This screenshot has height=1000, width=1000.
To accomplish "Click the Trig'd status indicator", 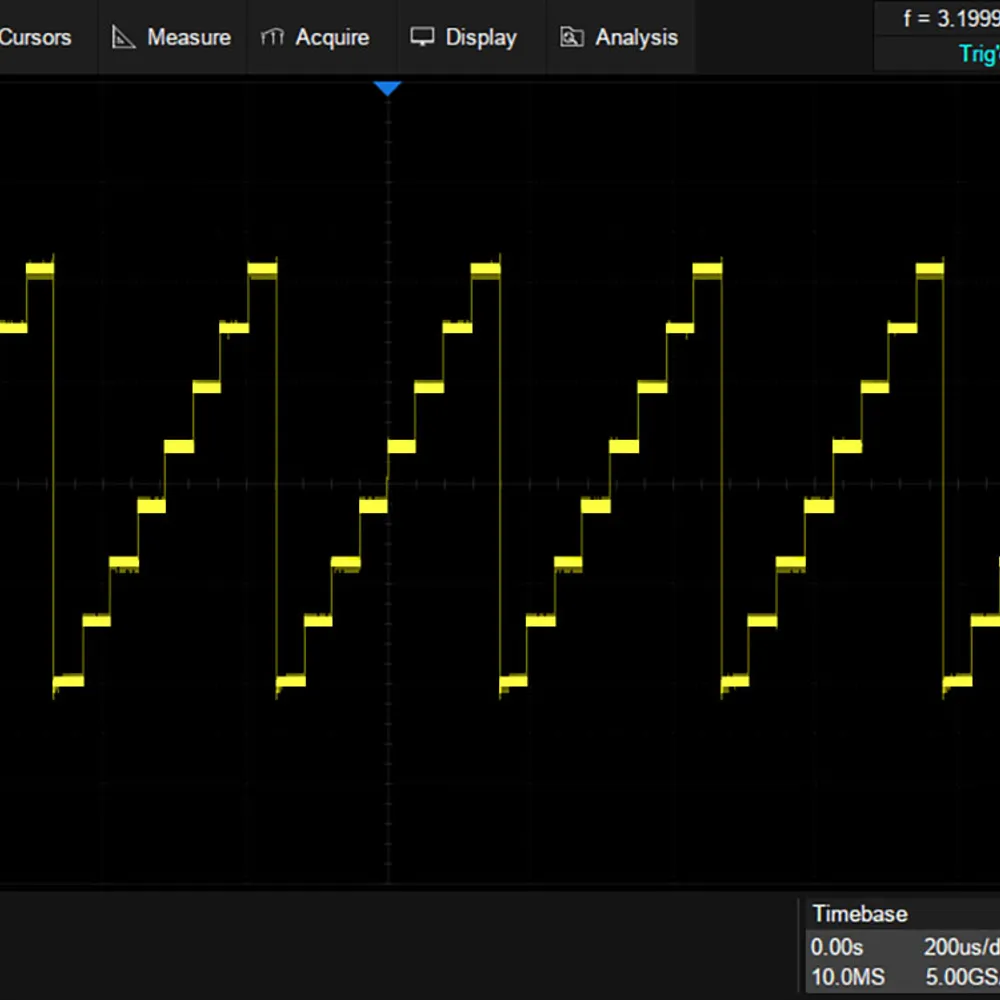I will pyautogui.click(x=978, y=54).
